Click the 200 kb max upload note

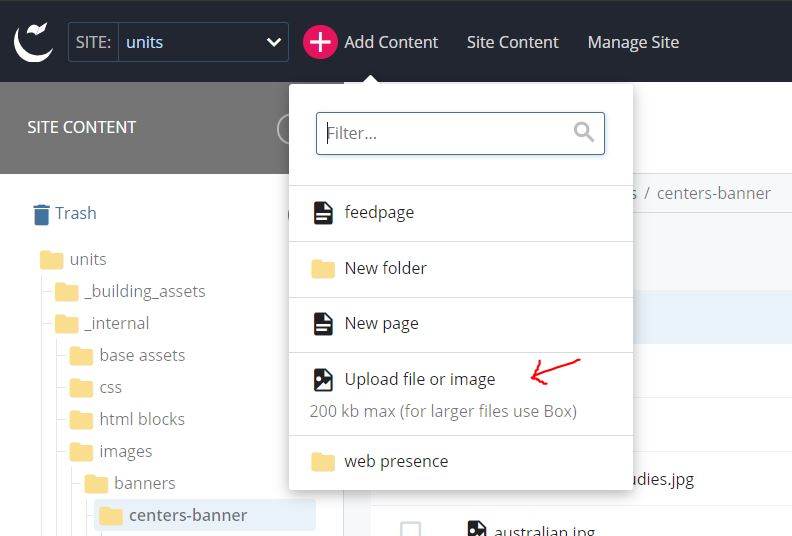[443, 411]
